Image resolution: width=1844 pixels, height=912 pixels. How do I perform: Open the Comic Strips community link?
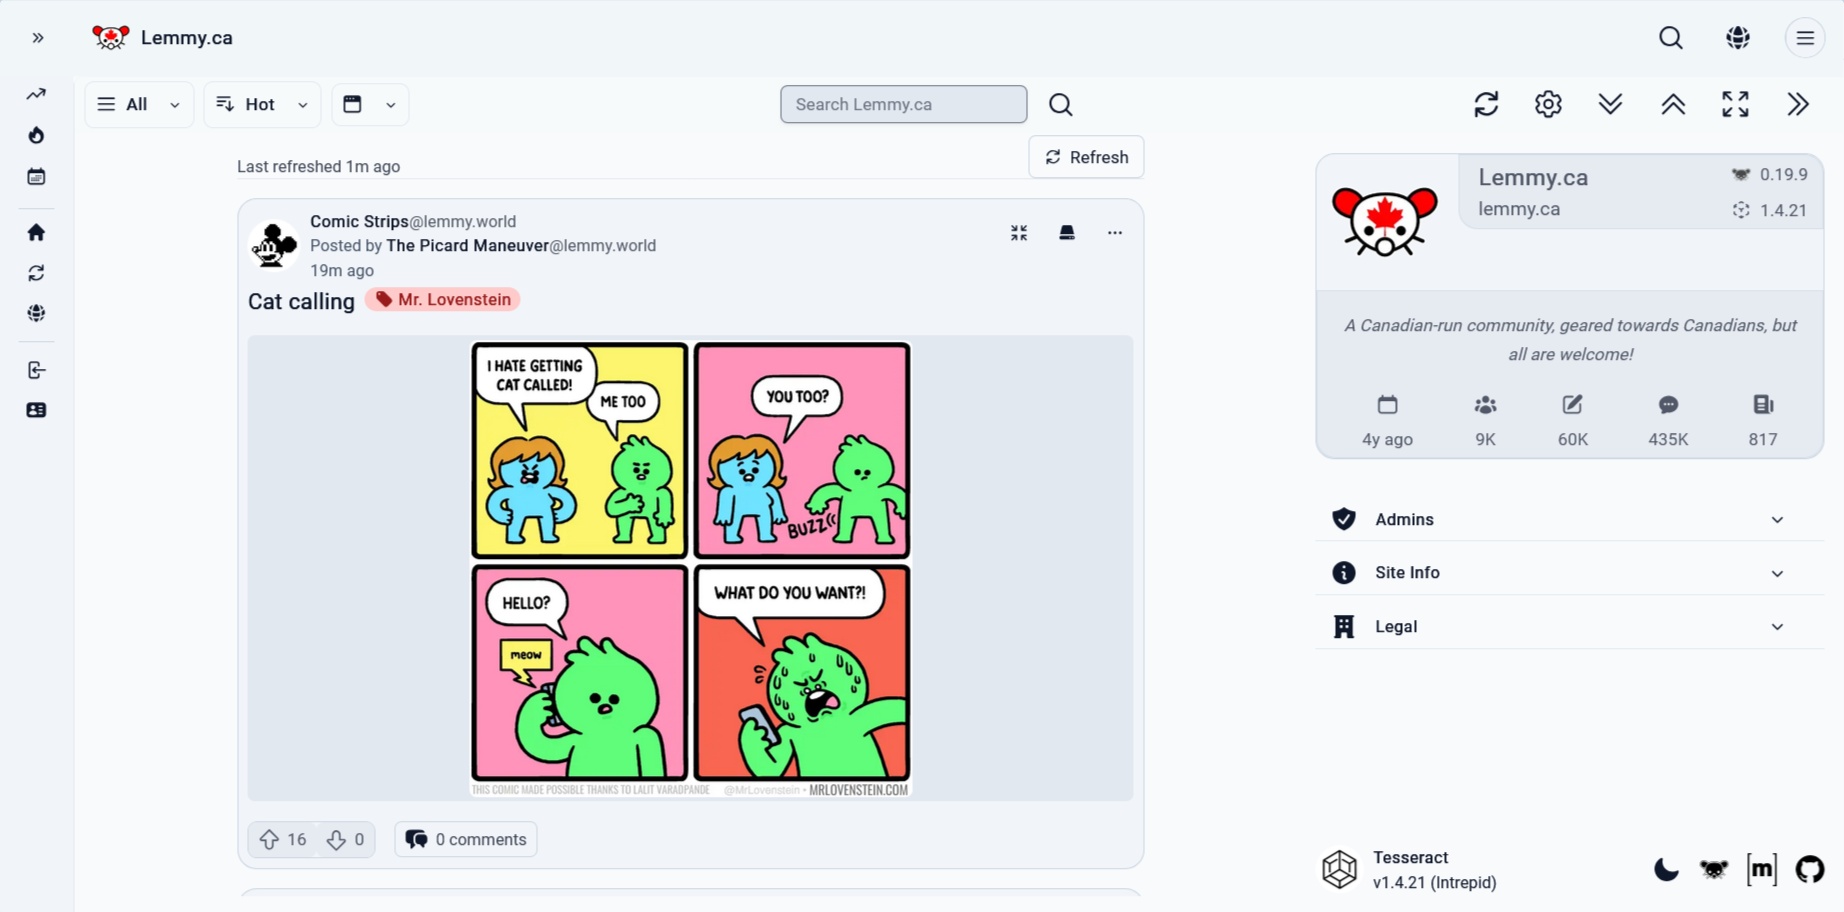pyautogui.click(x=413, y=222)
